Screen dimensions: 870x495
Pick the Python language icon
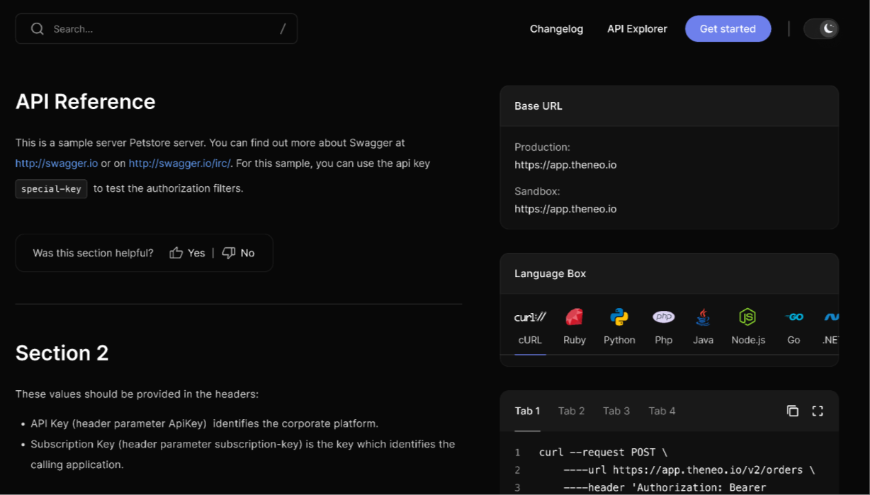[619, 318]
